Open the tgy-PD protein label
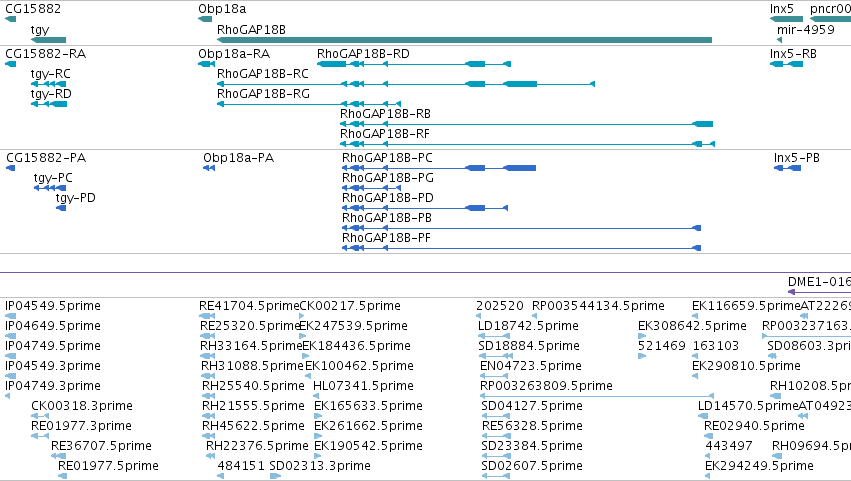This screenshot has width=851, height=481. tap(75, 198)
